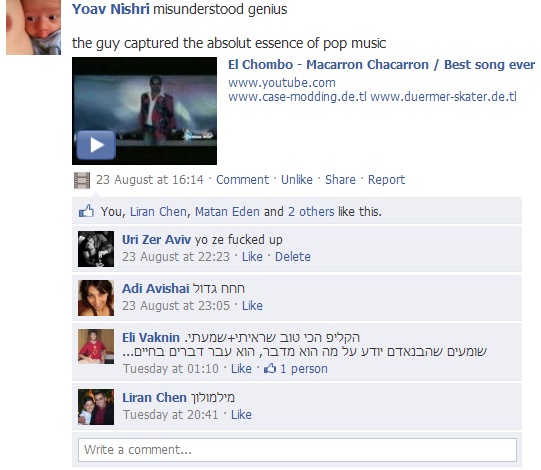Like Adi Avishai's comment

[252, 306]
